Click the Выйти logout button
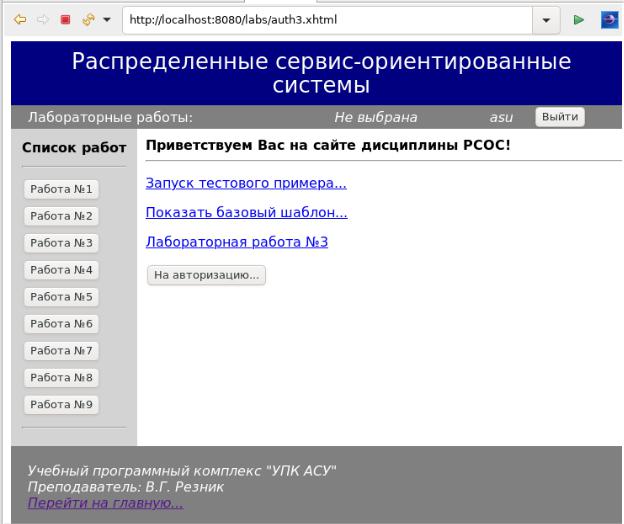 (x=560, y=117)
